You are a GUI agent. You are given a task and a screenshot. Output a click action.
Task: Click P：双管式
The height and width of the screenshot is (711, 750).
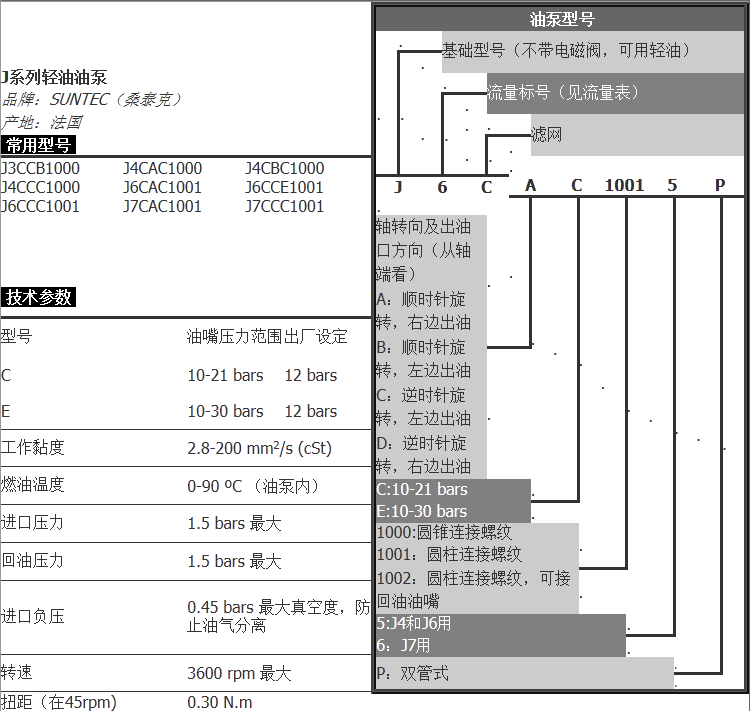pos(412,674)
